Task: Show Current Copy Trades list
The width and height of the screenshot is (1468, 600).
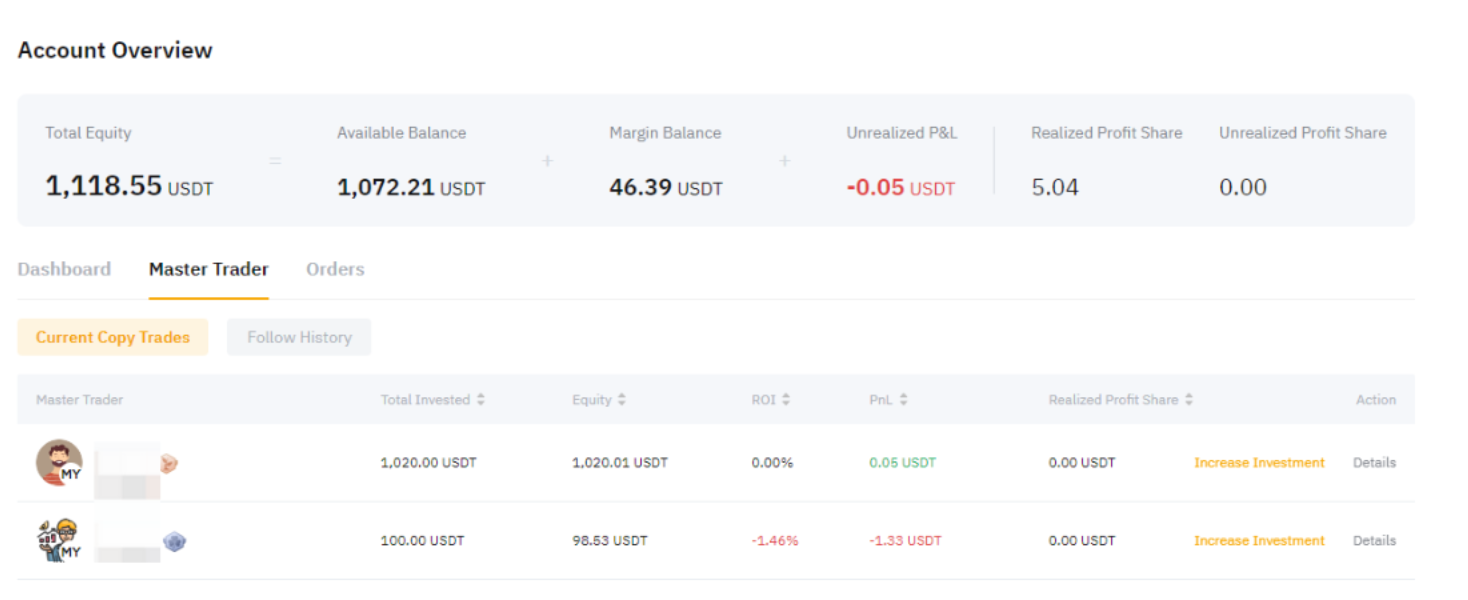Action: [x=112, y=338]
